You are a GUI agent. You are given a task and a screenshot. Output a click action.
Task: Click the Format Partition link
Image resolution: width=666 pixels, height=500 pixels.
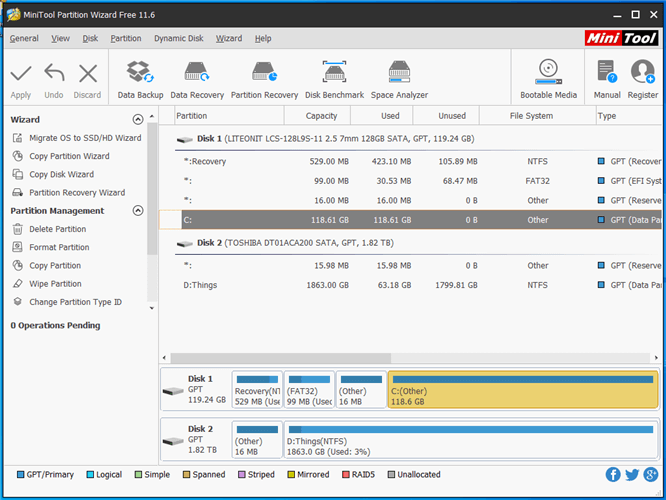point(59,247)
